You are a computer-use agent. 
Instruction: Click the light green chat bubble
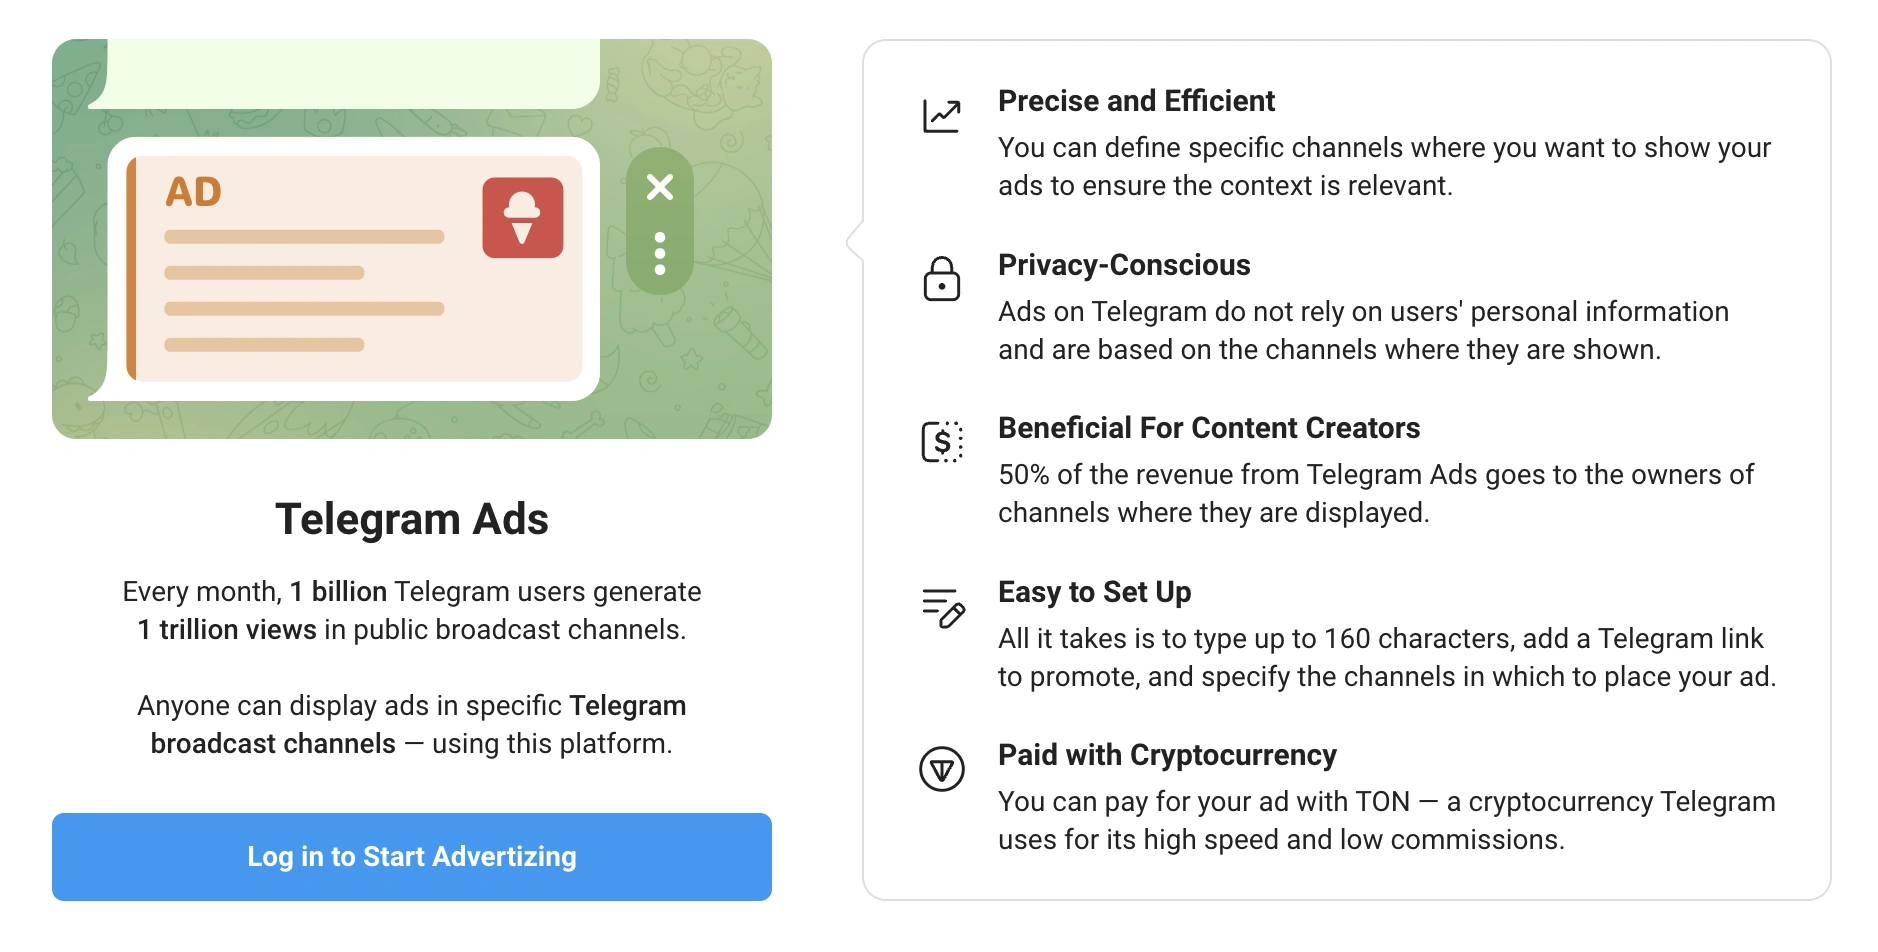(x=350, y=72)
